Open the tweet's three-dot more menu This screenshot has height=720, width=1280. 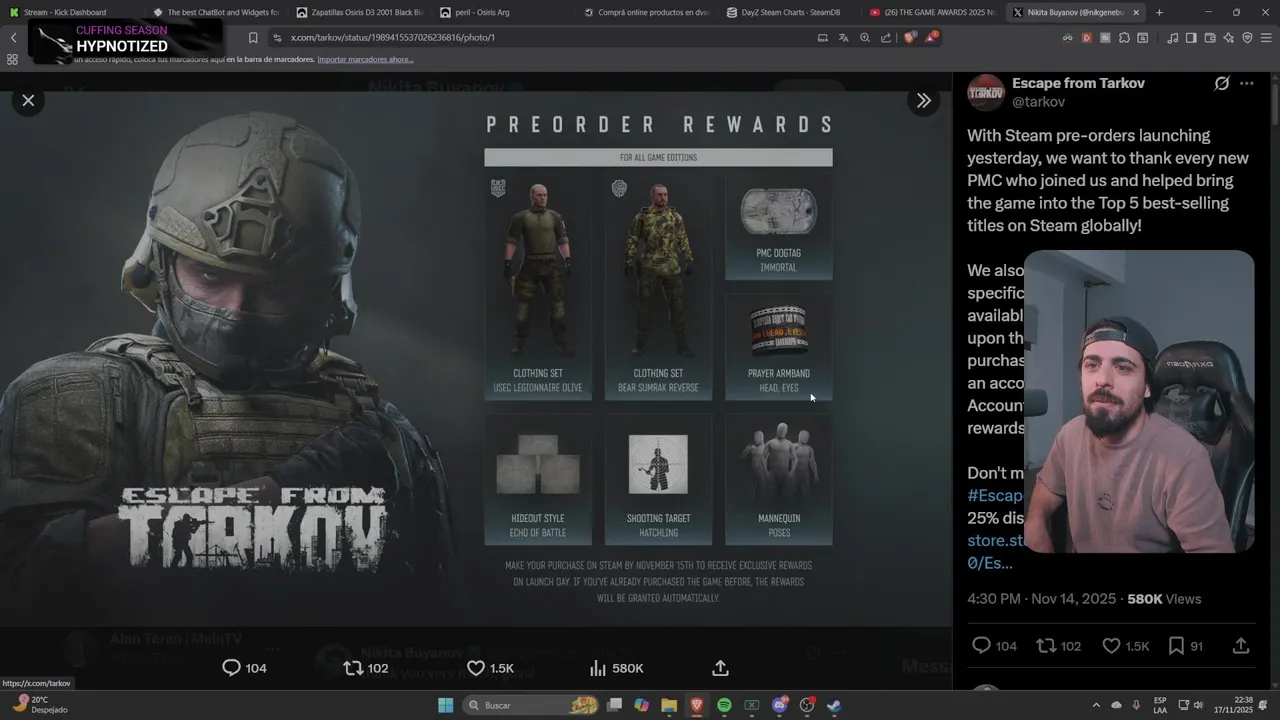[1246, 84]
